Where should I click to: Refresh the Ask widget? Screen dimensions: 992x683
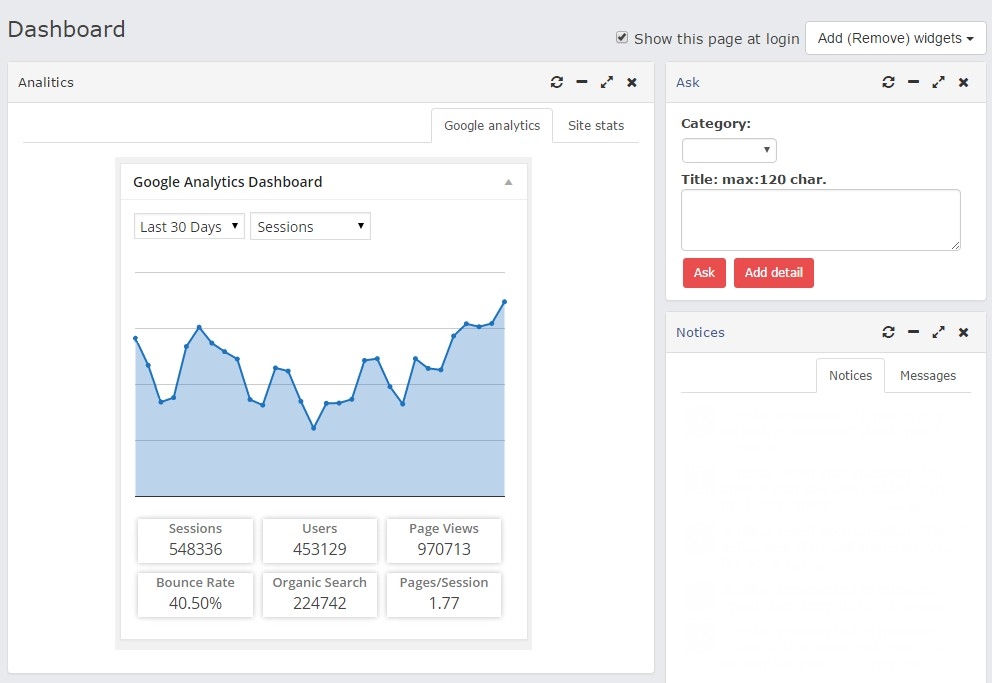click(888, 82)
